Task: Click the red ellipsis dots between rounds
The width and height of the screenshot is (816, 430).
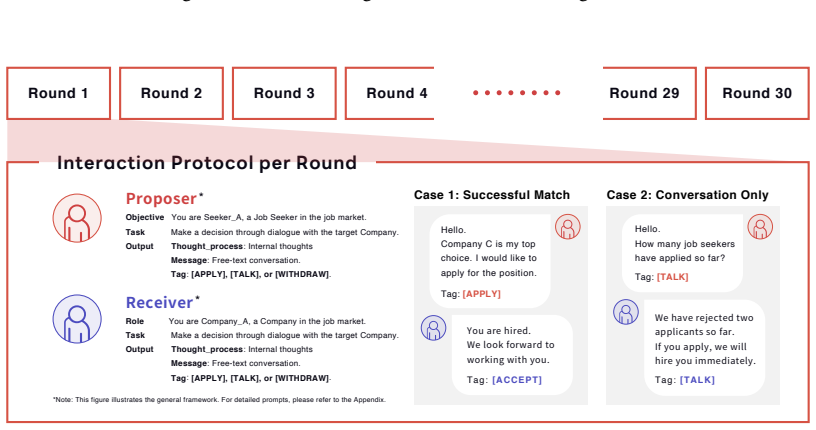Action: click(x=517, y=93)
